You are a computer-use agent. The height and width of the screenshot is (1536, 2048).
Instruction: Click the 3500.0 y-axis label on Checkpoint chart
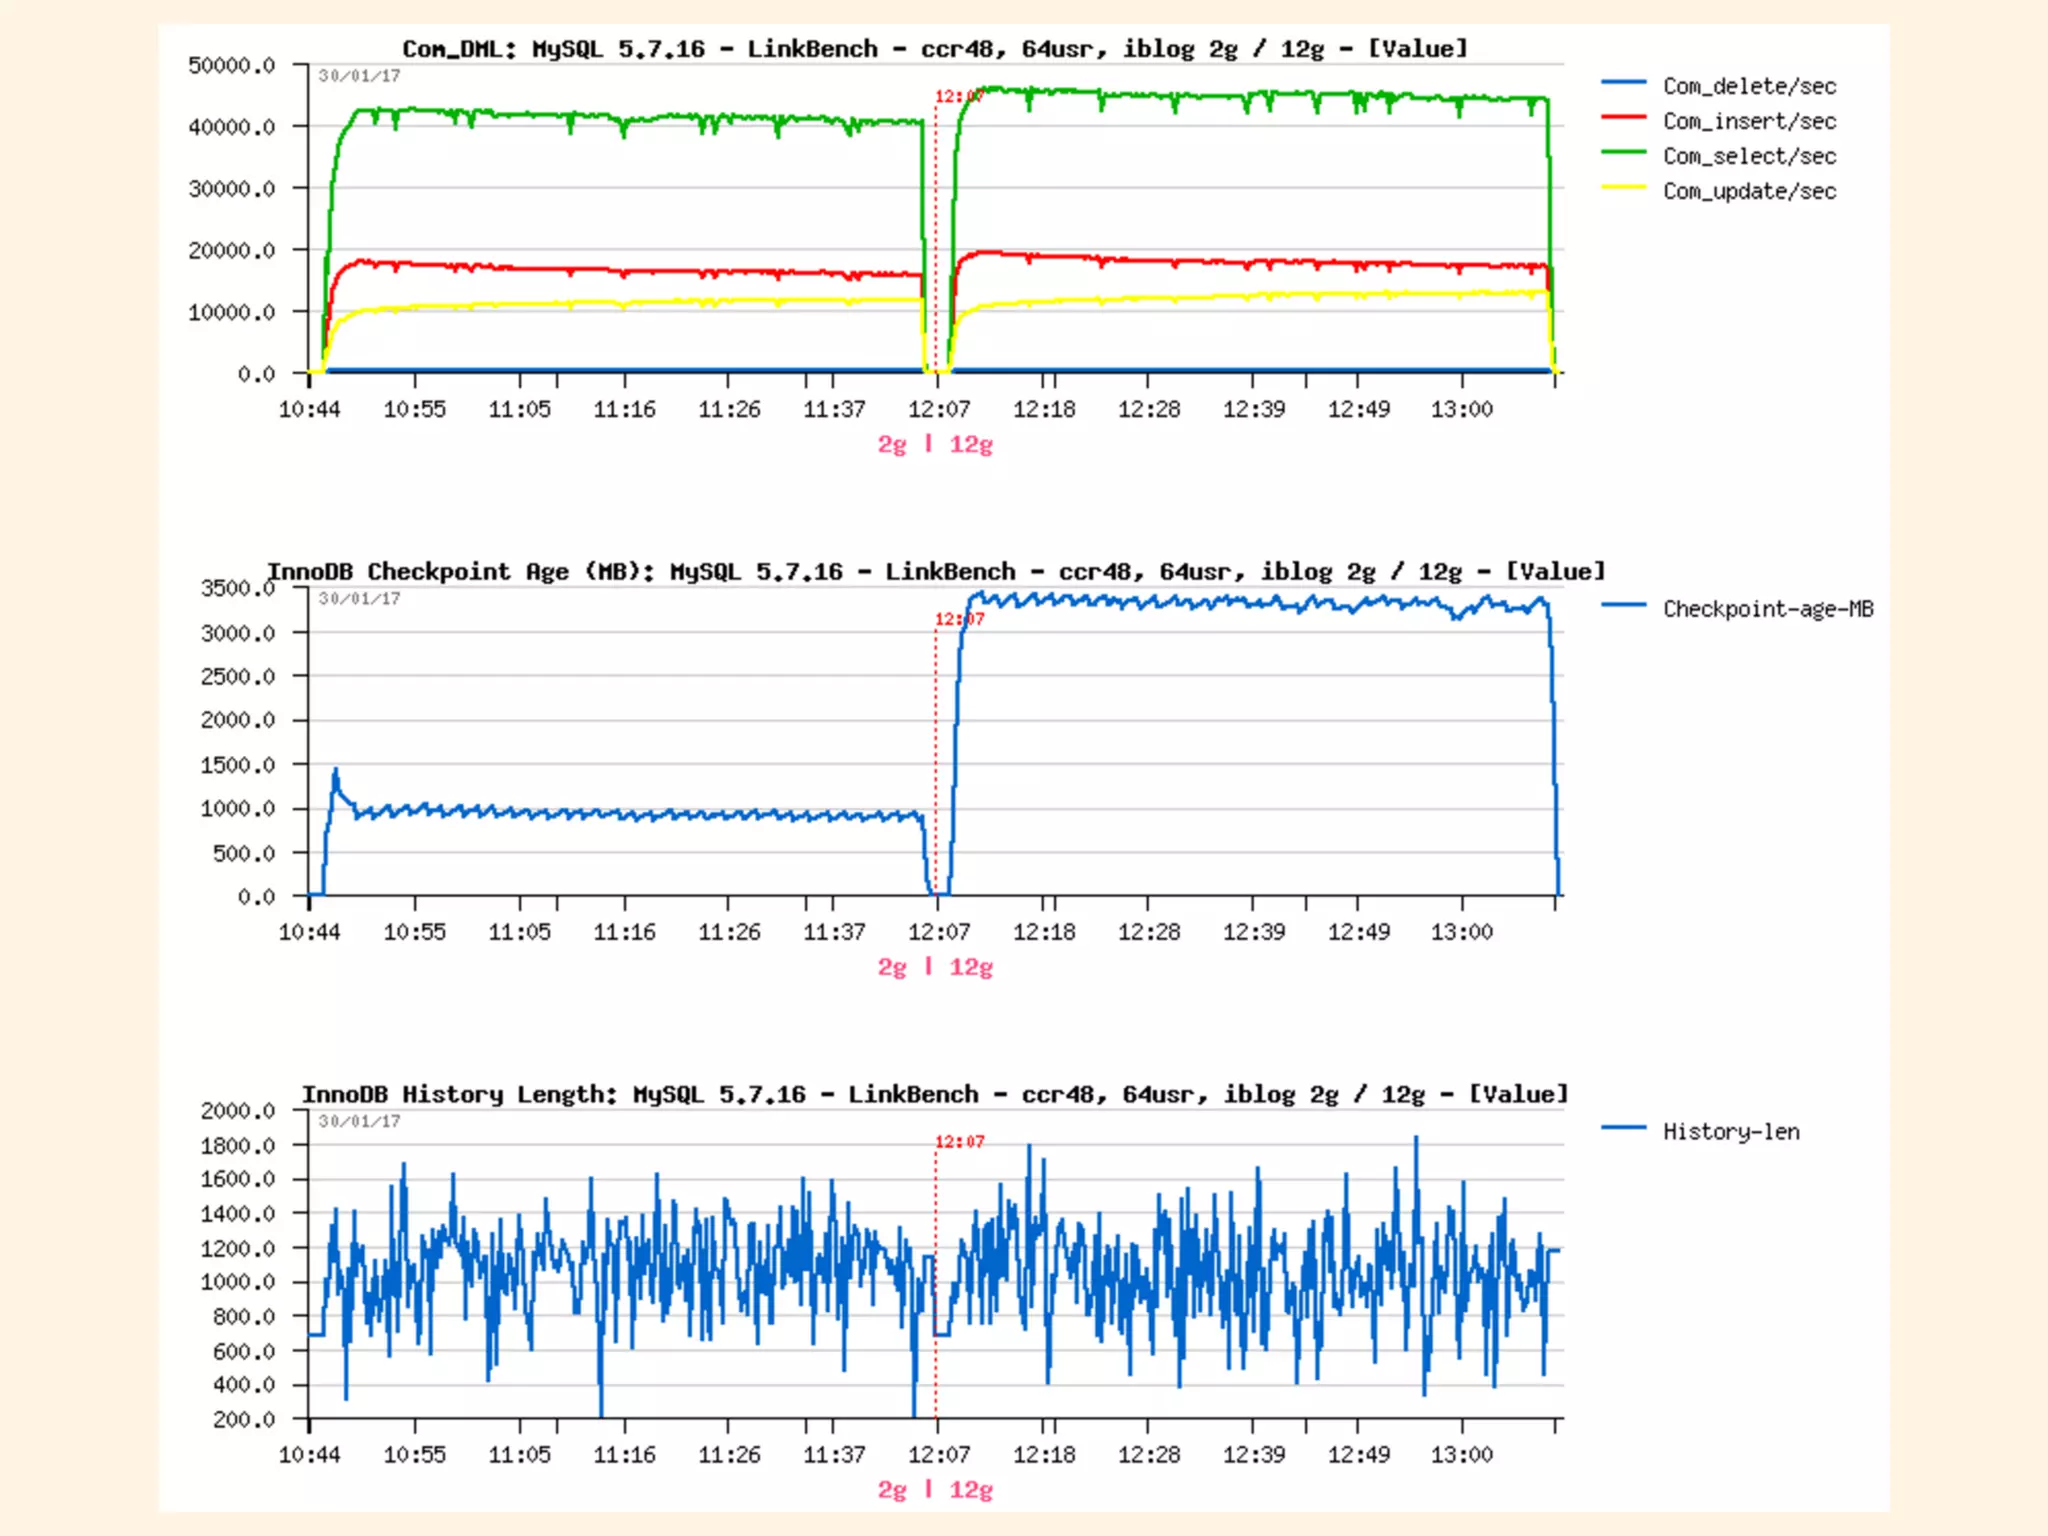coord(237,589)
